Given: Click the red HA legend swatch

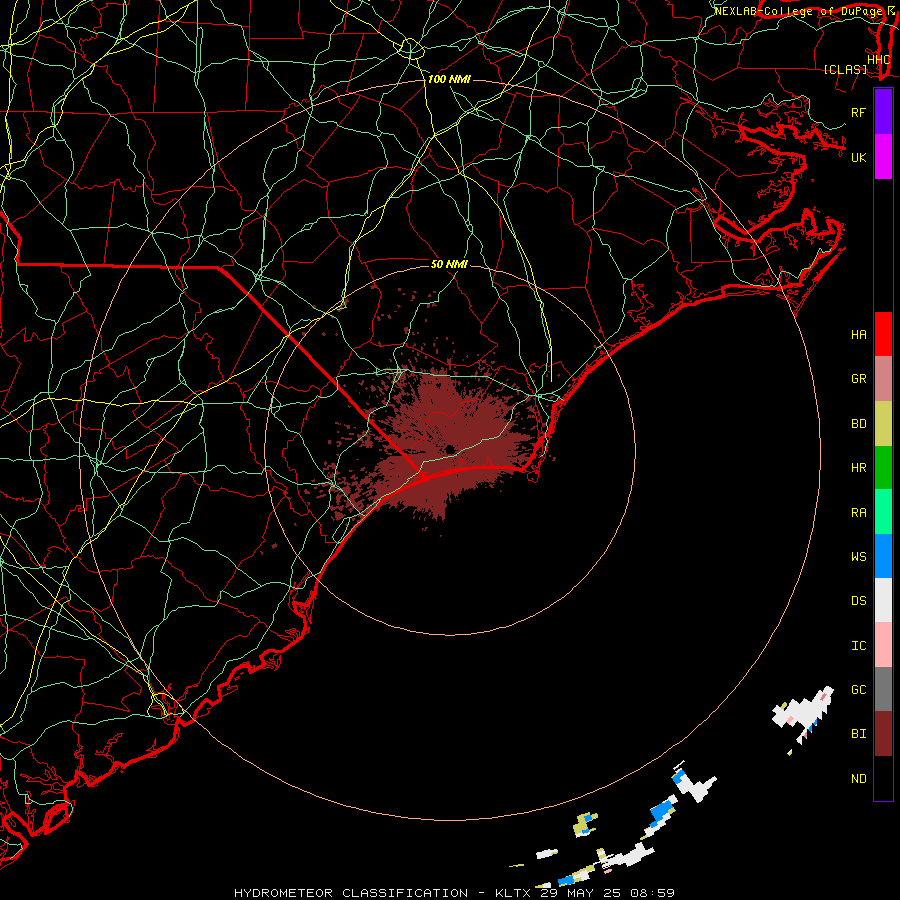Looking at the screenshot, I should pos(883,334).
